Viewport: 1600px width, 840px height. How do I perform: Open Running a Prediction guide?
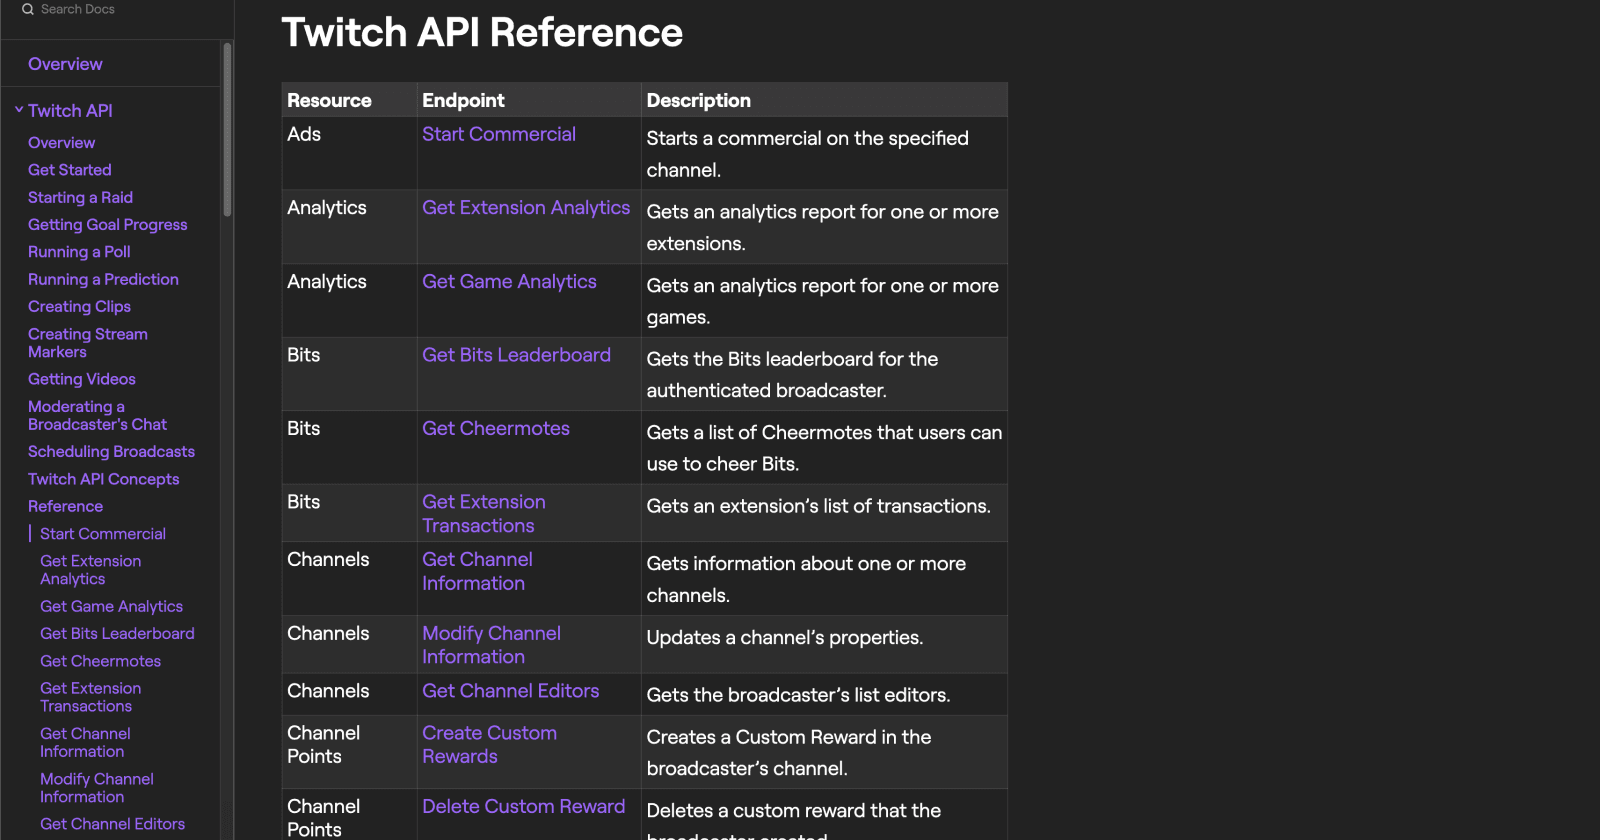tap(103, 279)
